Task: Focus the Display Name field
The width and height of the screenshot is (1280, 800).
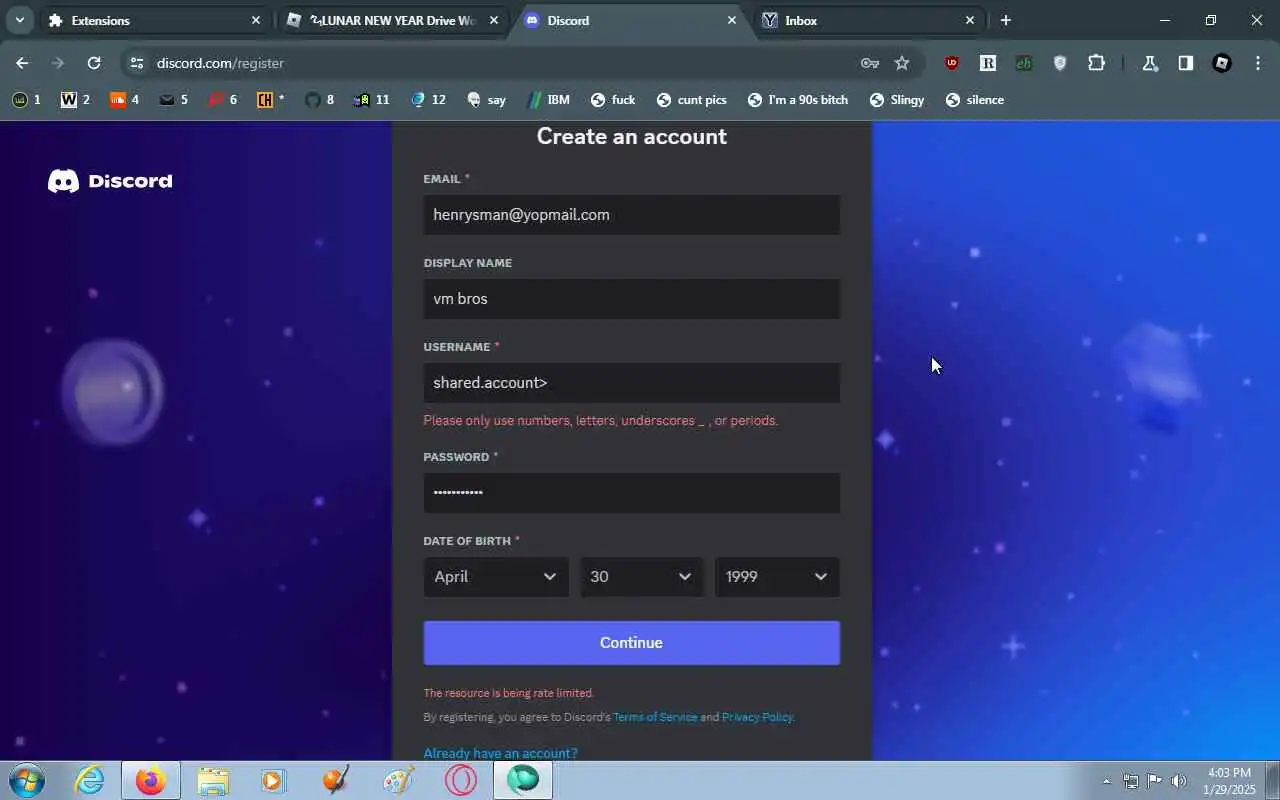Action: [632, 299]
